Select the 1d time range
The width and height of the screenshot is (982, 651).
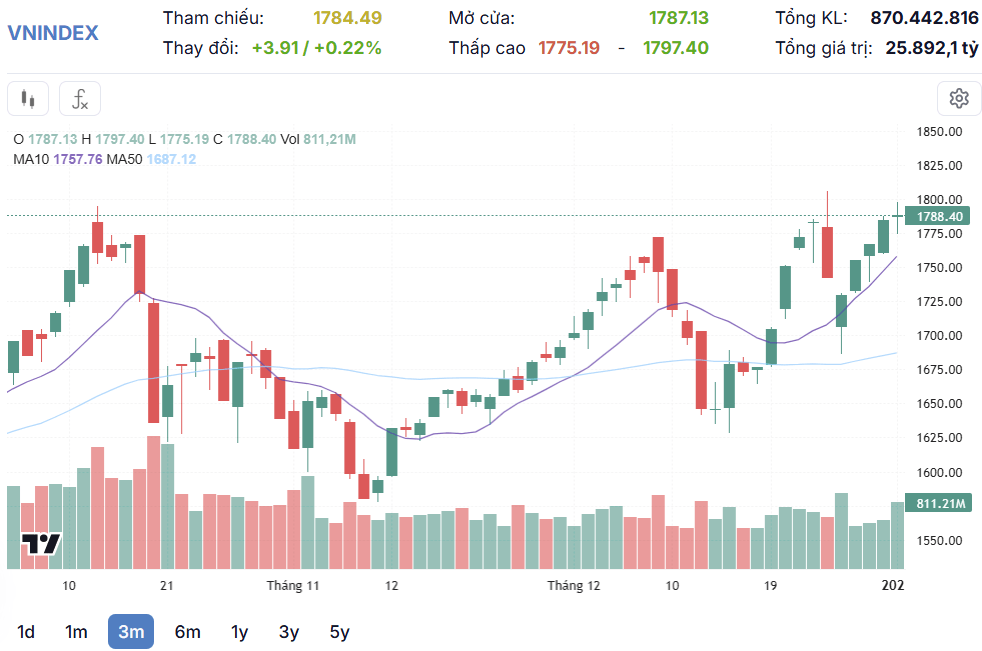(x=26, y=632)
